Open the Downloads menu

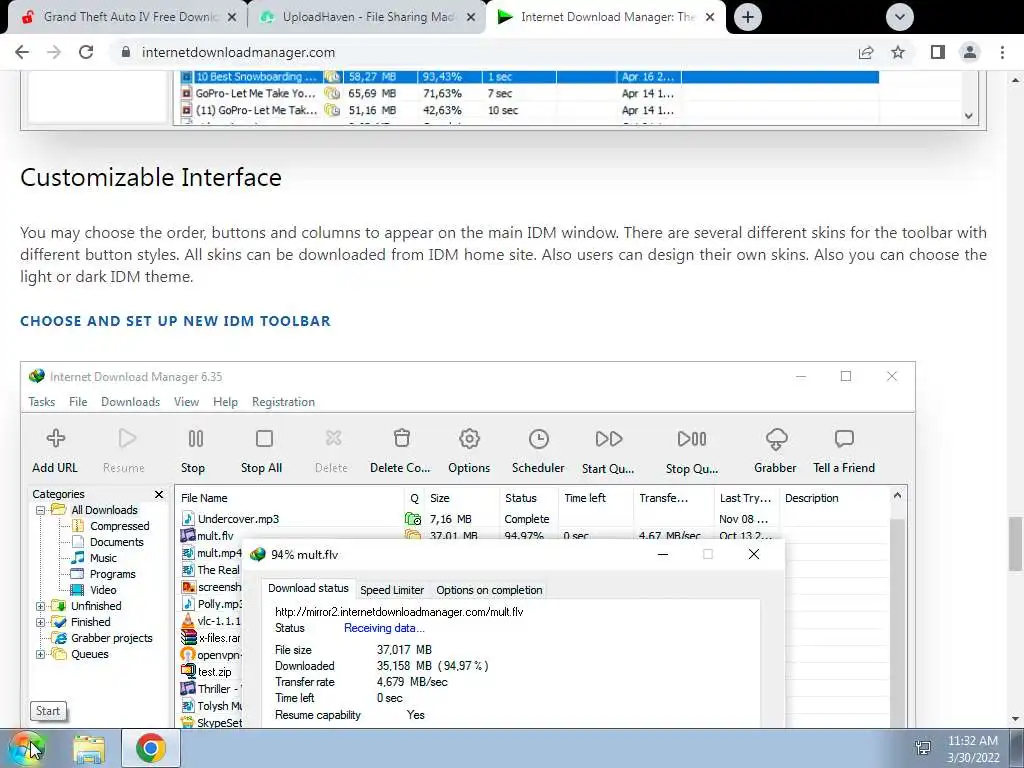(131, 402)
